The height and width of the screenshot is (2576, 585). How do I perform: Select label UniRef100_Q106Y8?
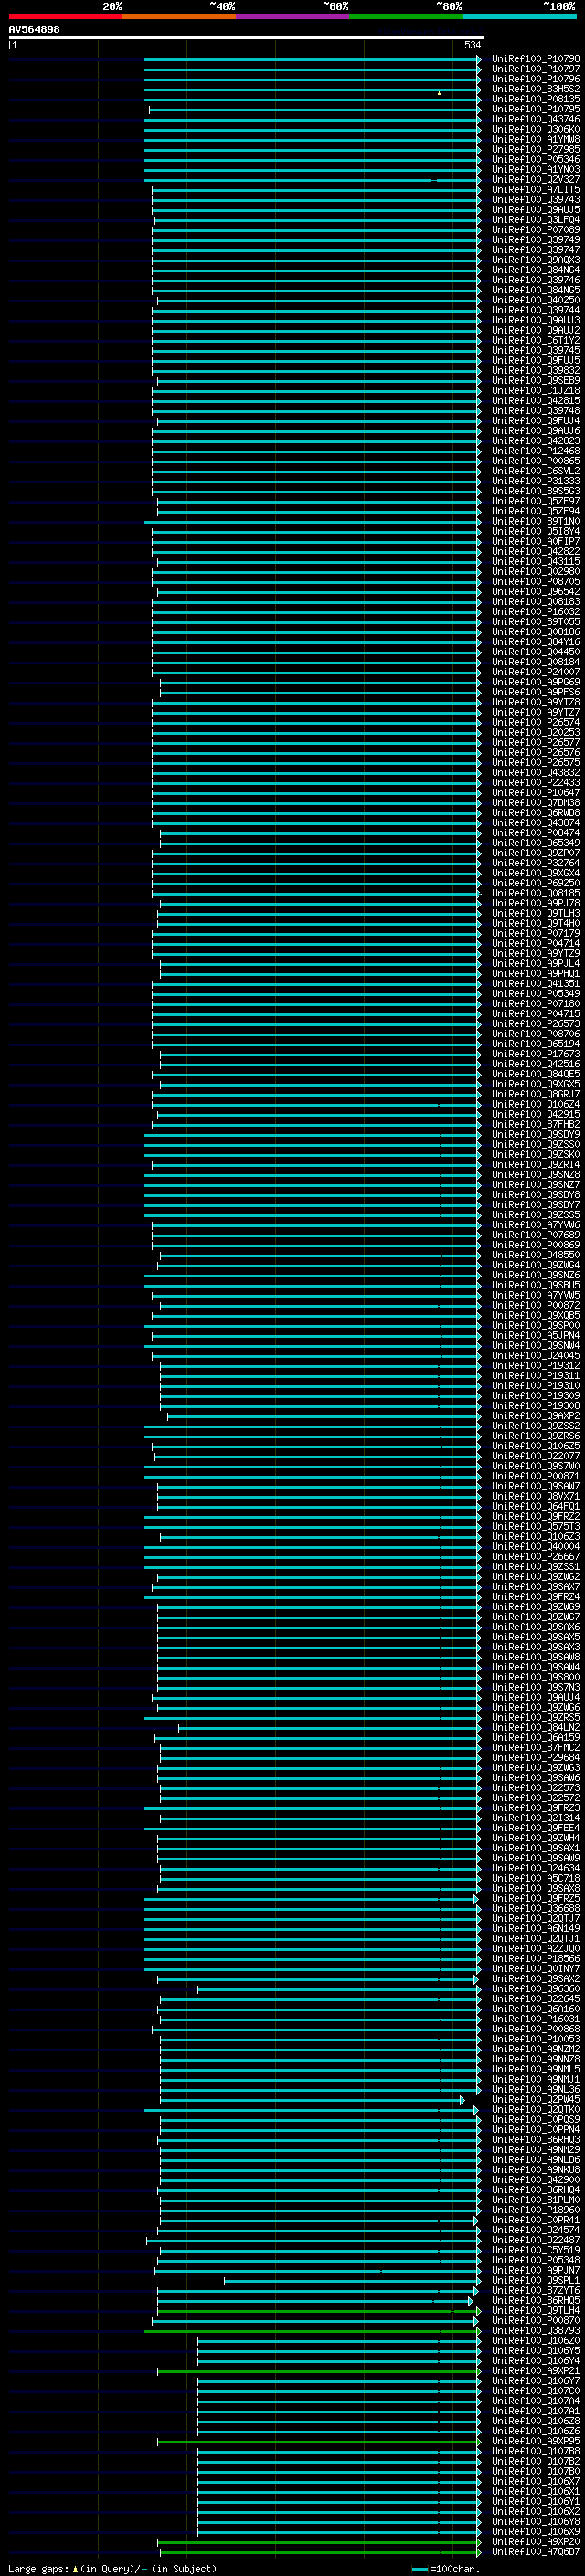[x=536, y=2521]
